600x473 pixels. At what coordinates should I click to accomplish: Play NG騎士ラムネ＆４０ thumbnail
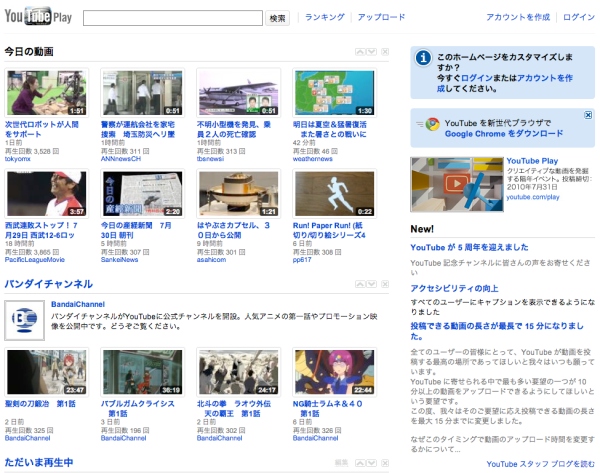pyautogui.click(x=334, y=372)
